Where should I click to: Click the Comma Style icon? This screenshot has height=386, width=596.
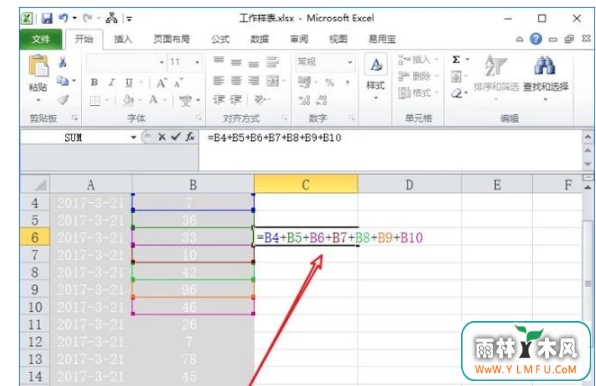pyautogui.click(x=347, y=82)
